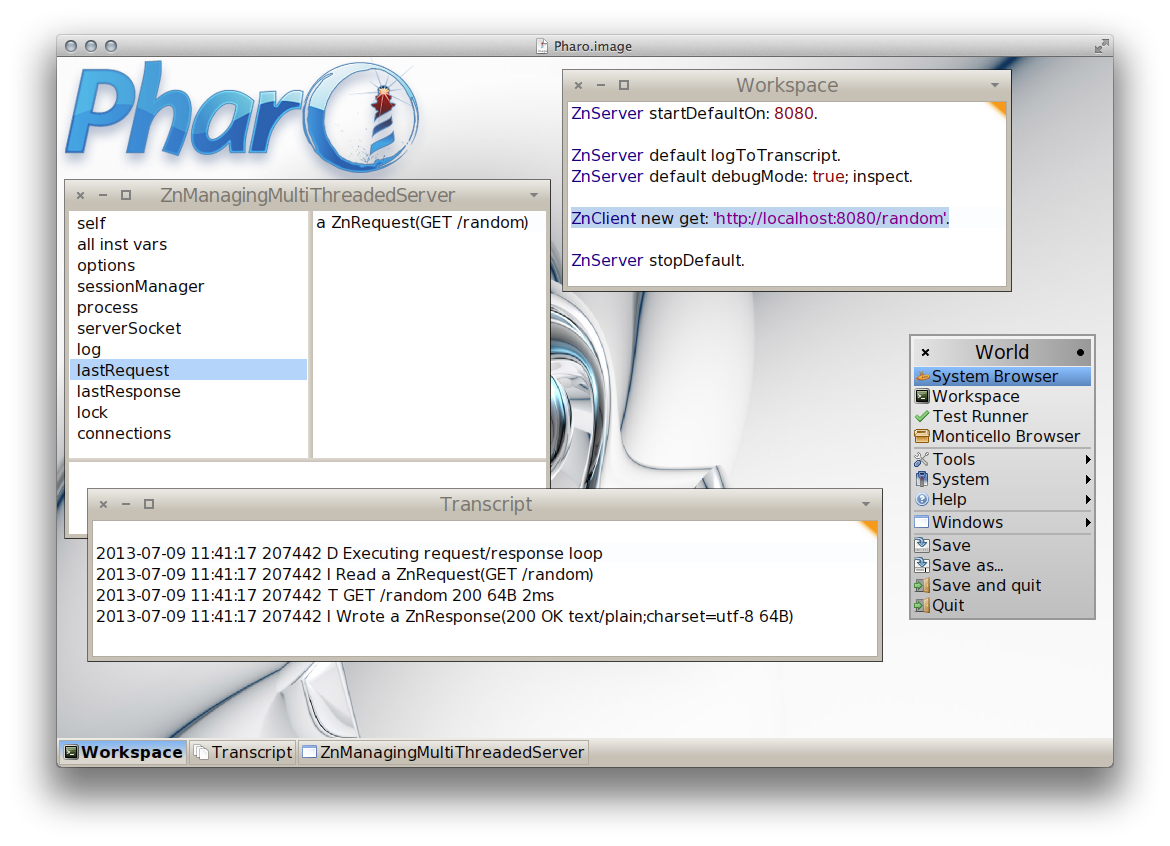Click the Help globe icon
Image resolution: width=1170 pixels, height=846 pixels.
pyautogui.click(x=922, y=500)
